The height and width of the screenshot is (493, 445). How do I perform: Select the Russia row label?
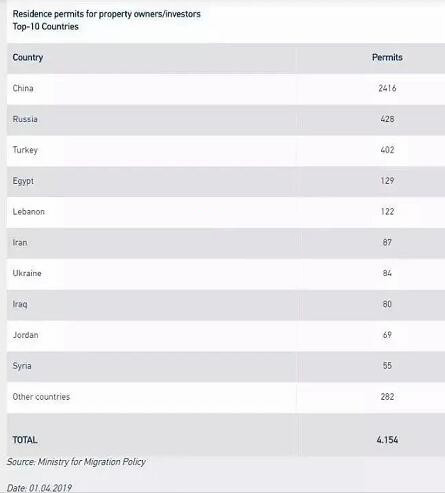pos(25,119)
